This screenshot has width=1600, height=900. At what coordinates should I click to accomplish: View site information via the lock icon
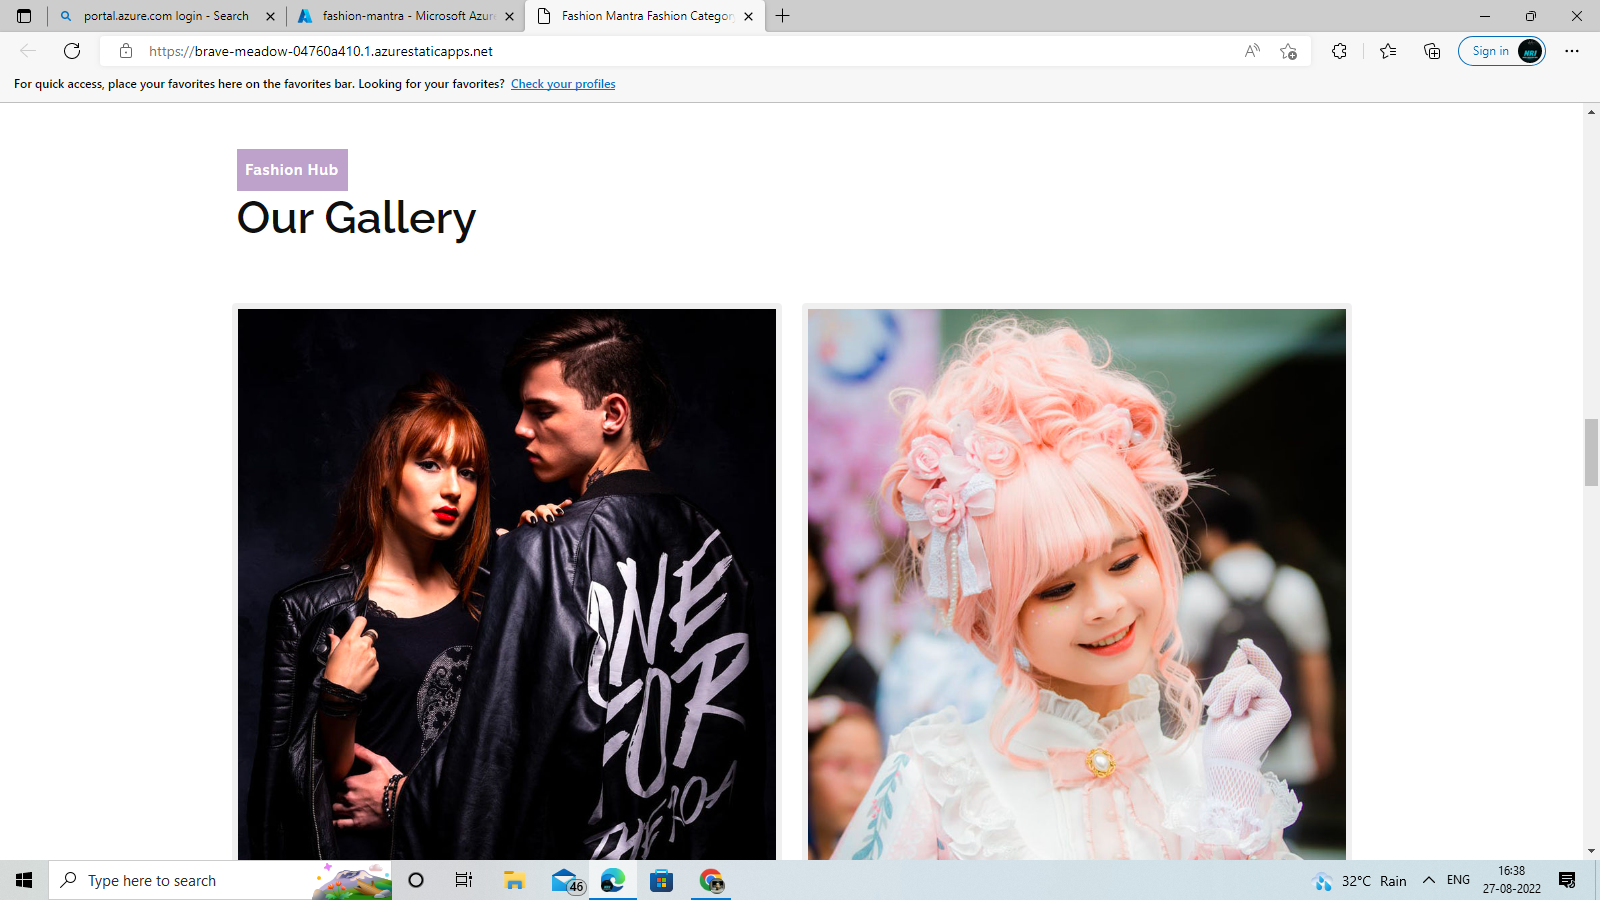pyautogui.click(x=125, y=51)
